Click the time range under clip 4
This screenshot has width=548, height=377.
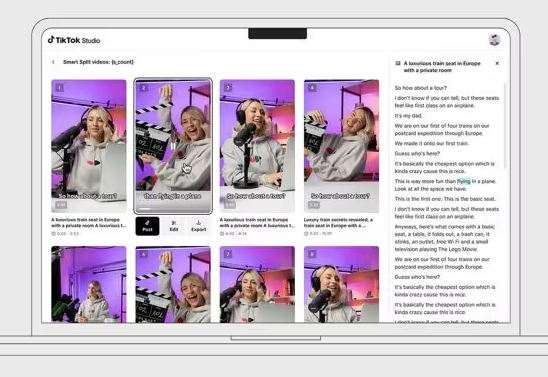click(x=321, y=233)
